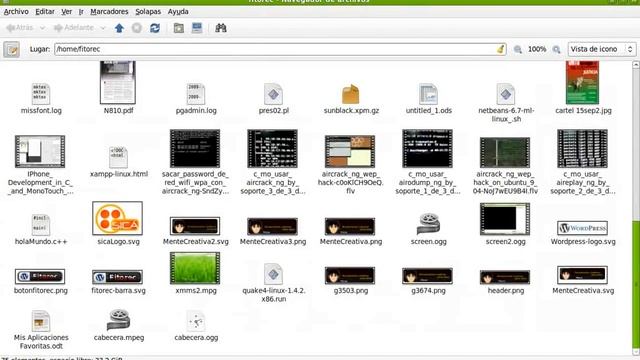Select the g3674.png thumbnail

click(x=427, y=276)
